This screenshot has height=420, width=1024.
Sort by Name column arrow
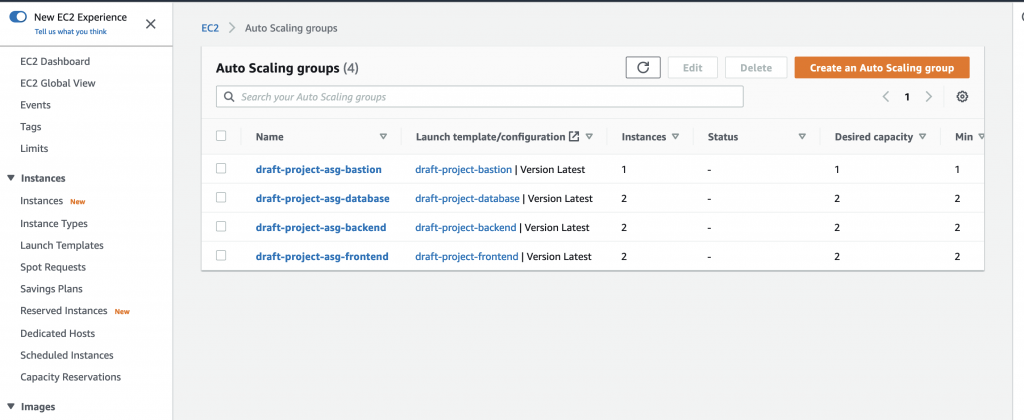[x=383, y=137]
